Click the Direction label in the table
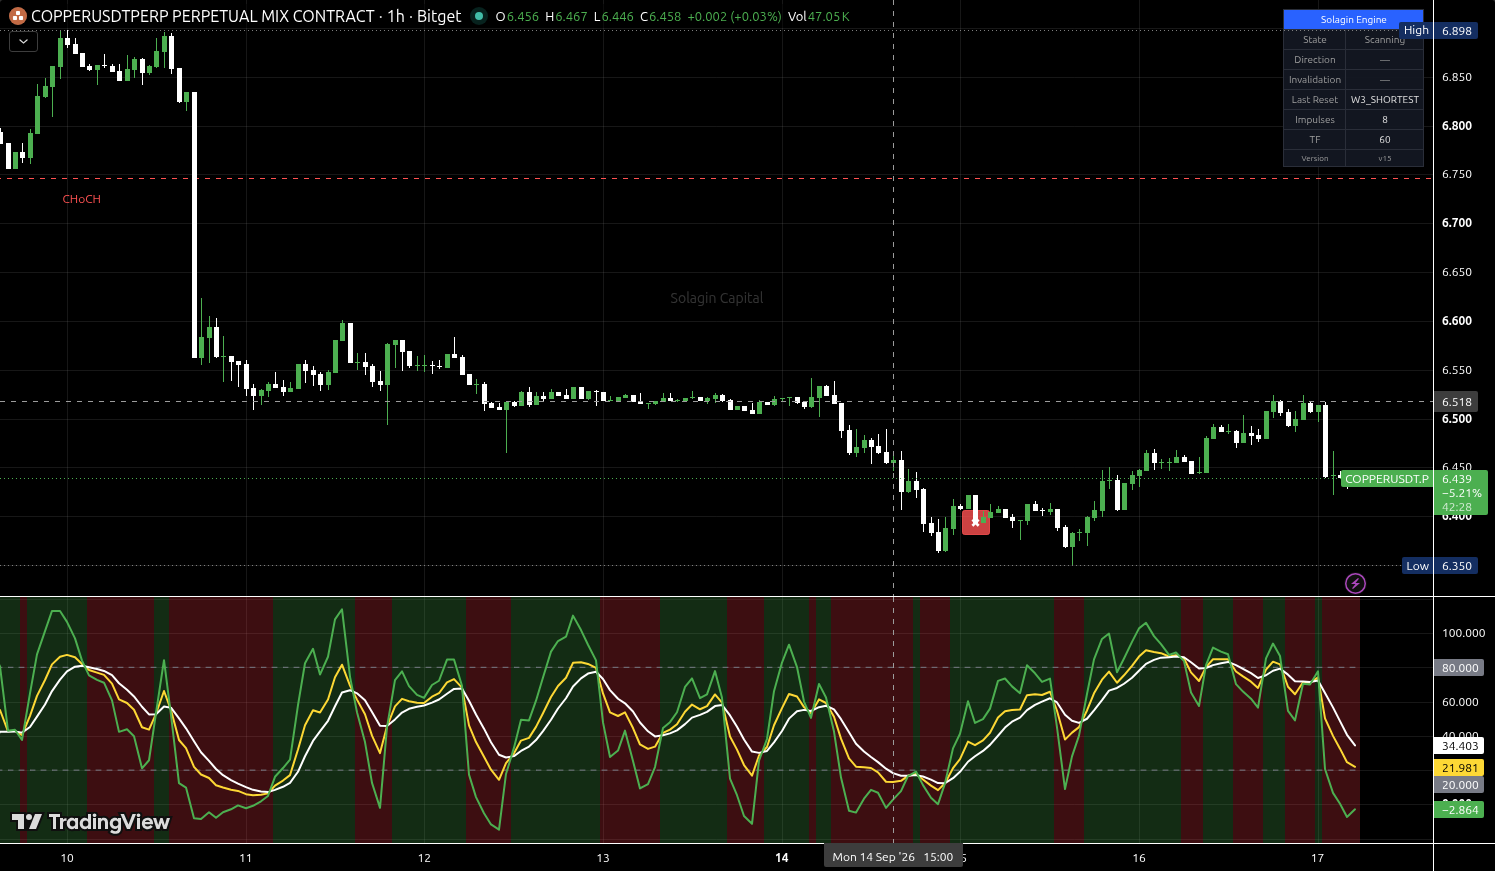This screenshot has width=1495, height=871. pyautogui.click(x=1314, y=60)
